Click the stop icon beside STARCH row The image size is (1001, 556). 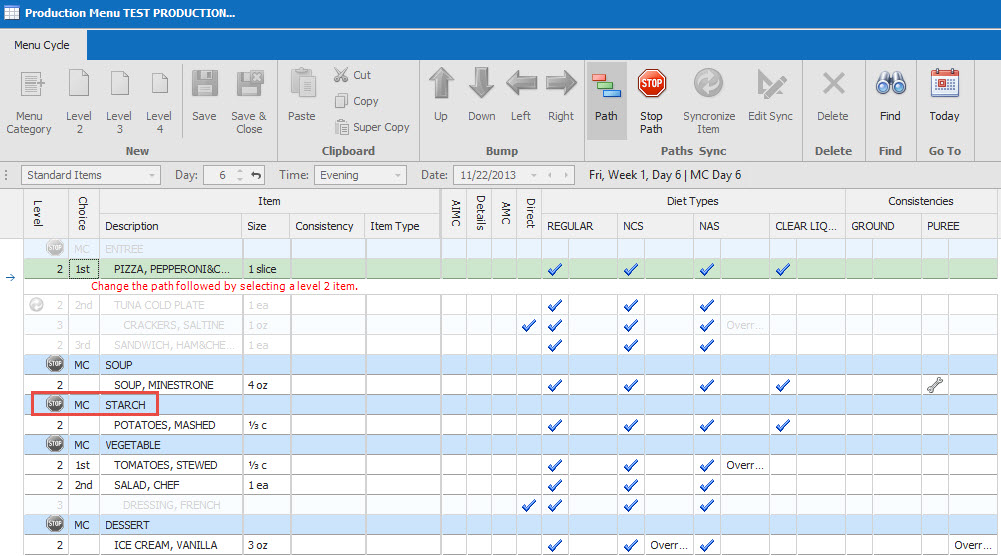(x=54, y=405)
